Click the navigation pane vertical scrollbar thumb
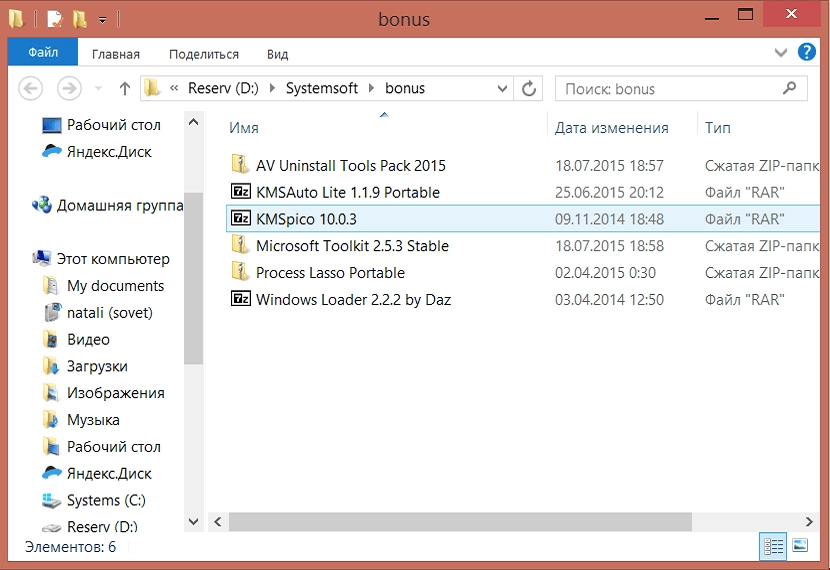Viewport: 830px width, 570px height. [x=194, y=278]
